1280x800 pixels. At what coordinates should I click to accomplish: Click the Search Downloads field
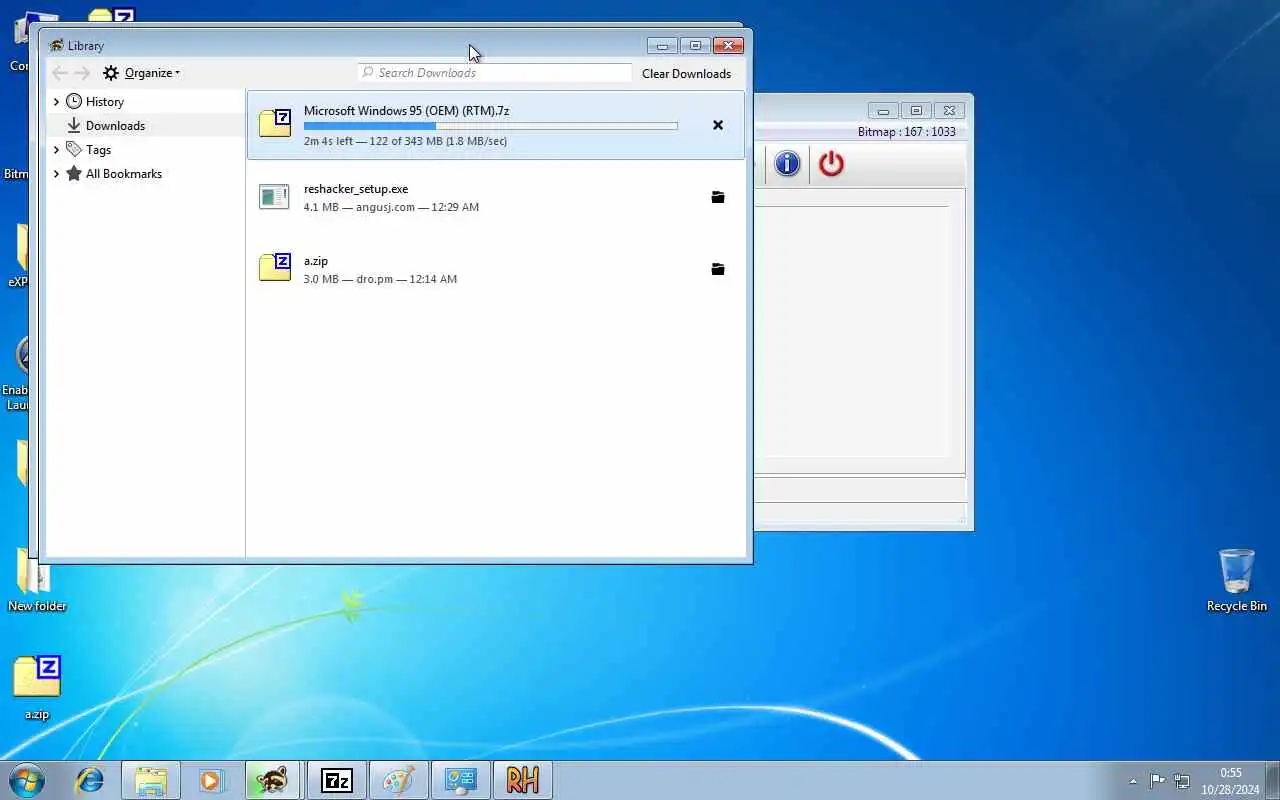(495, 73)
